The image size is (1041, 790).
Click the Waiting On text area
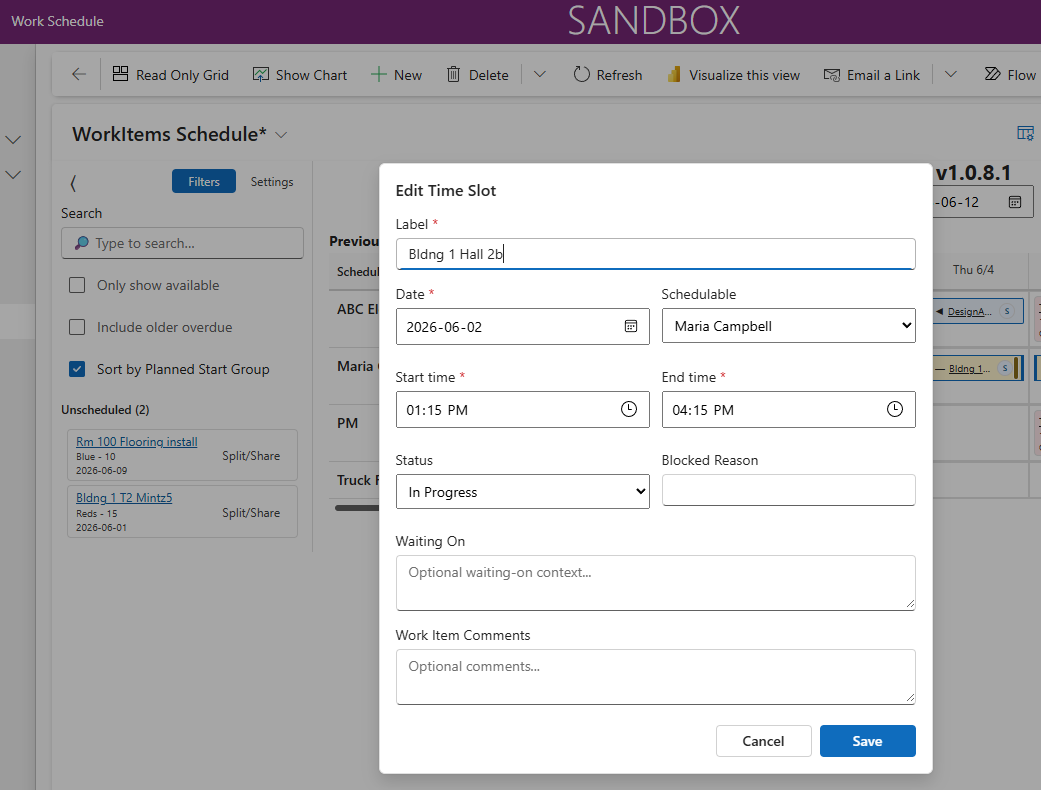(655, 583)
